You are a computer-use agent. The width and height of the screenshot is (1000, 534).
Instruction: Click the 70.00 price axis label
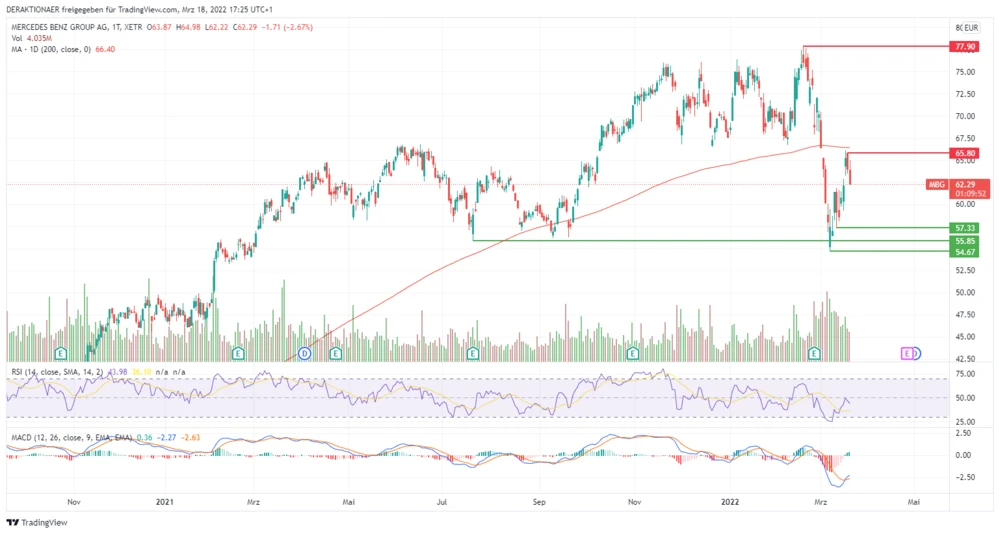(x=965, y=116)
